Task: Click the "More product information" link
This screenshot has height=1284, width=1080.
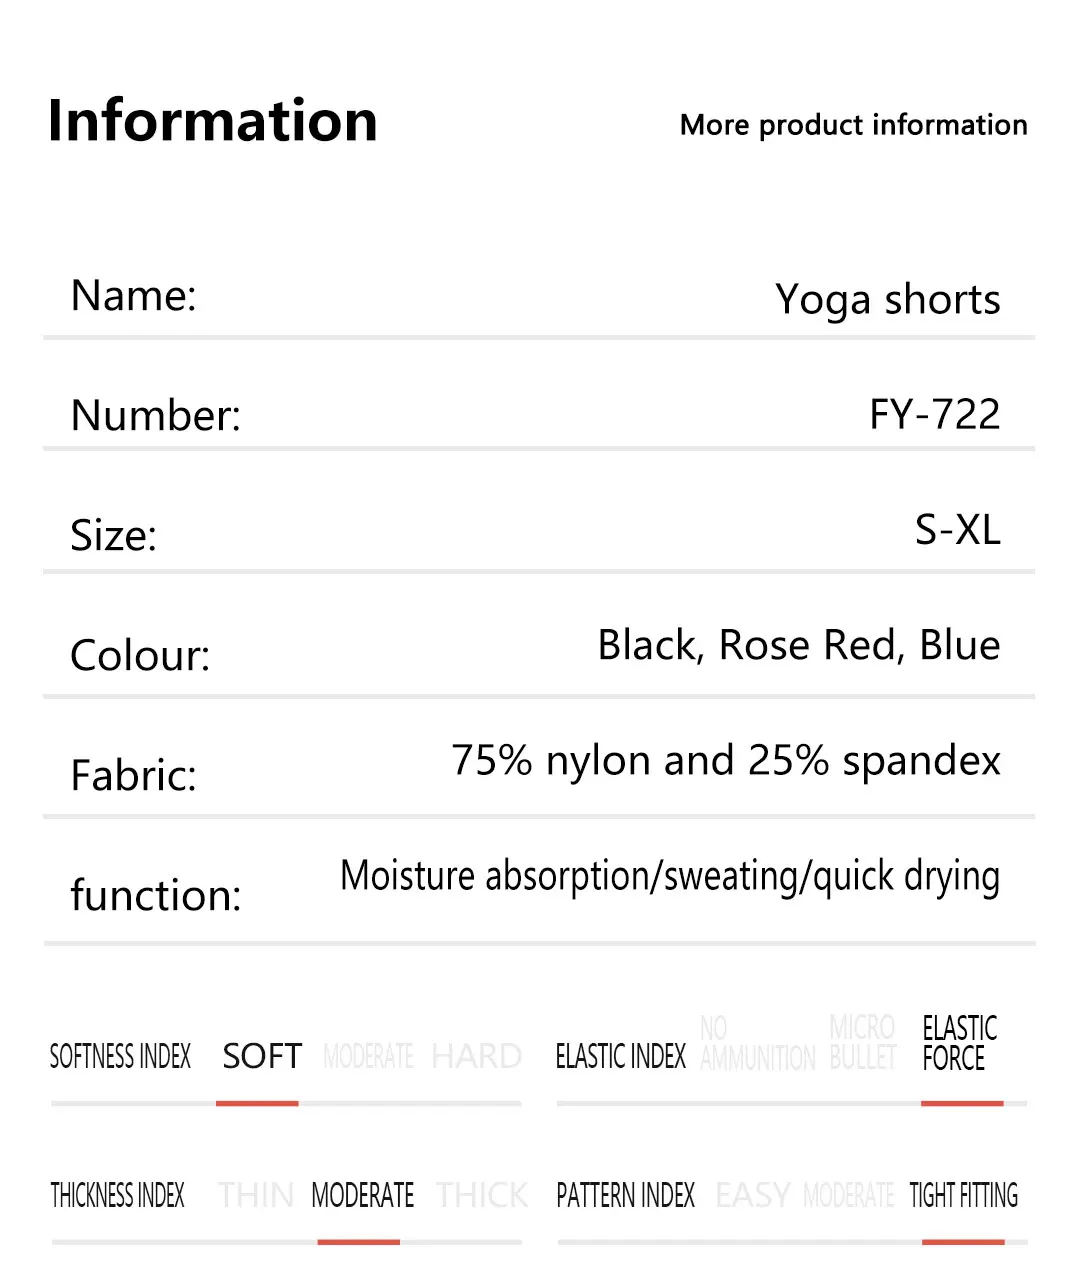Action: tap(853, 125)
